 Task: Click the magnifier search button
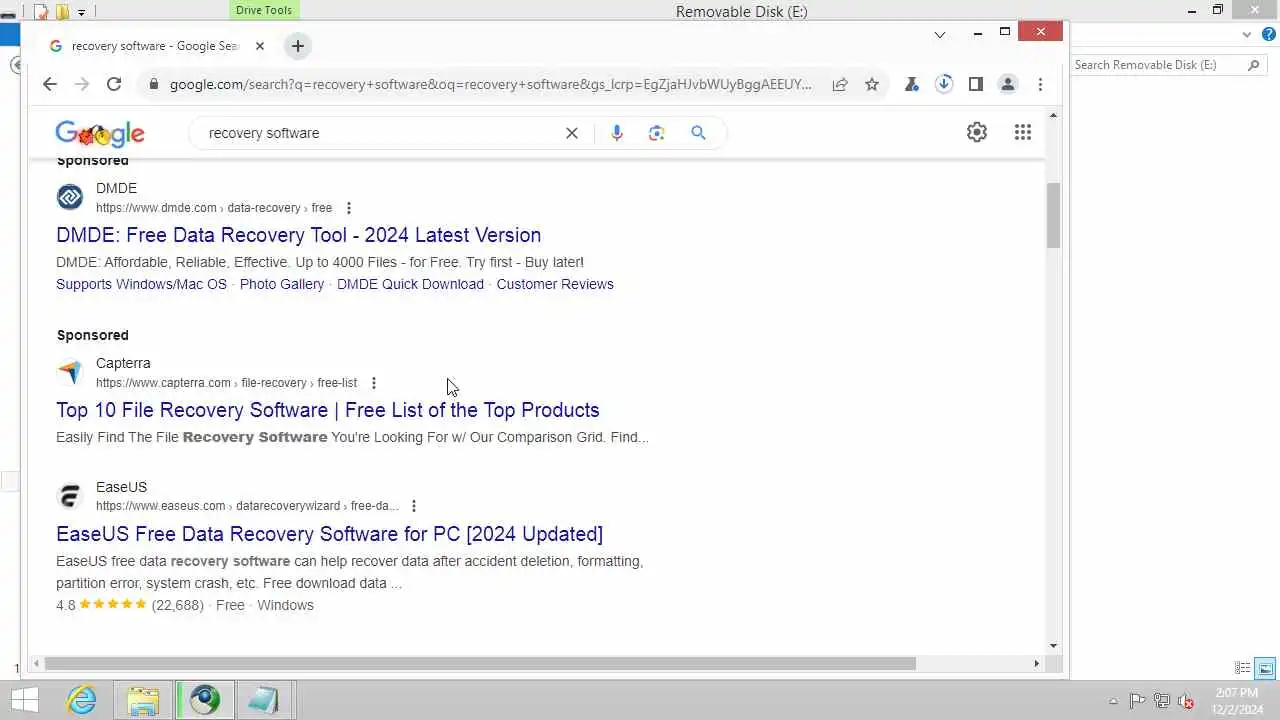[698, 133]
